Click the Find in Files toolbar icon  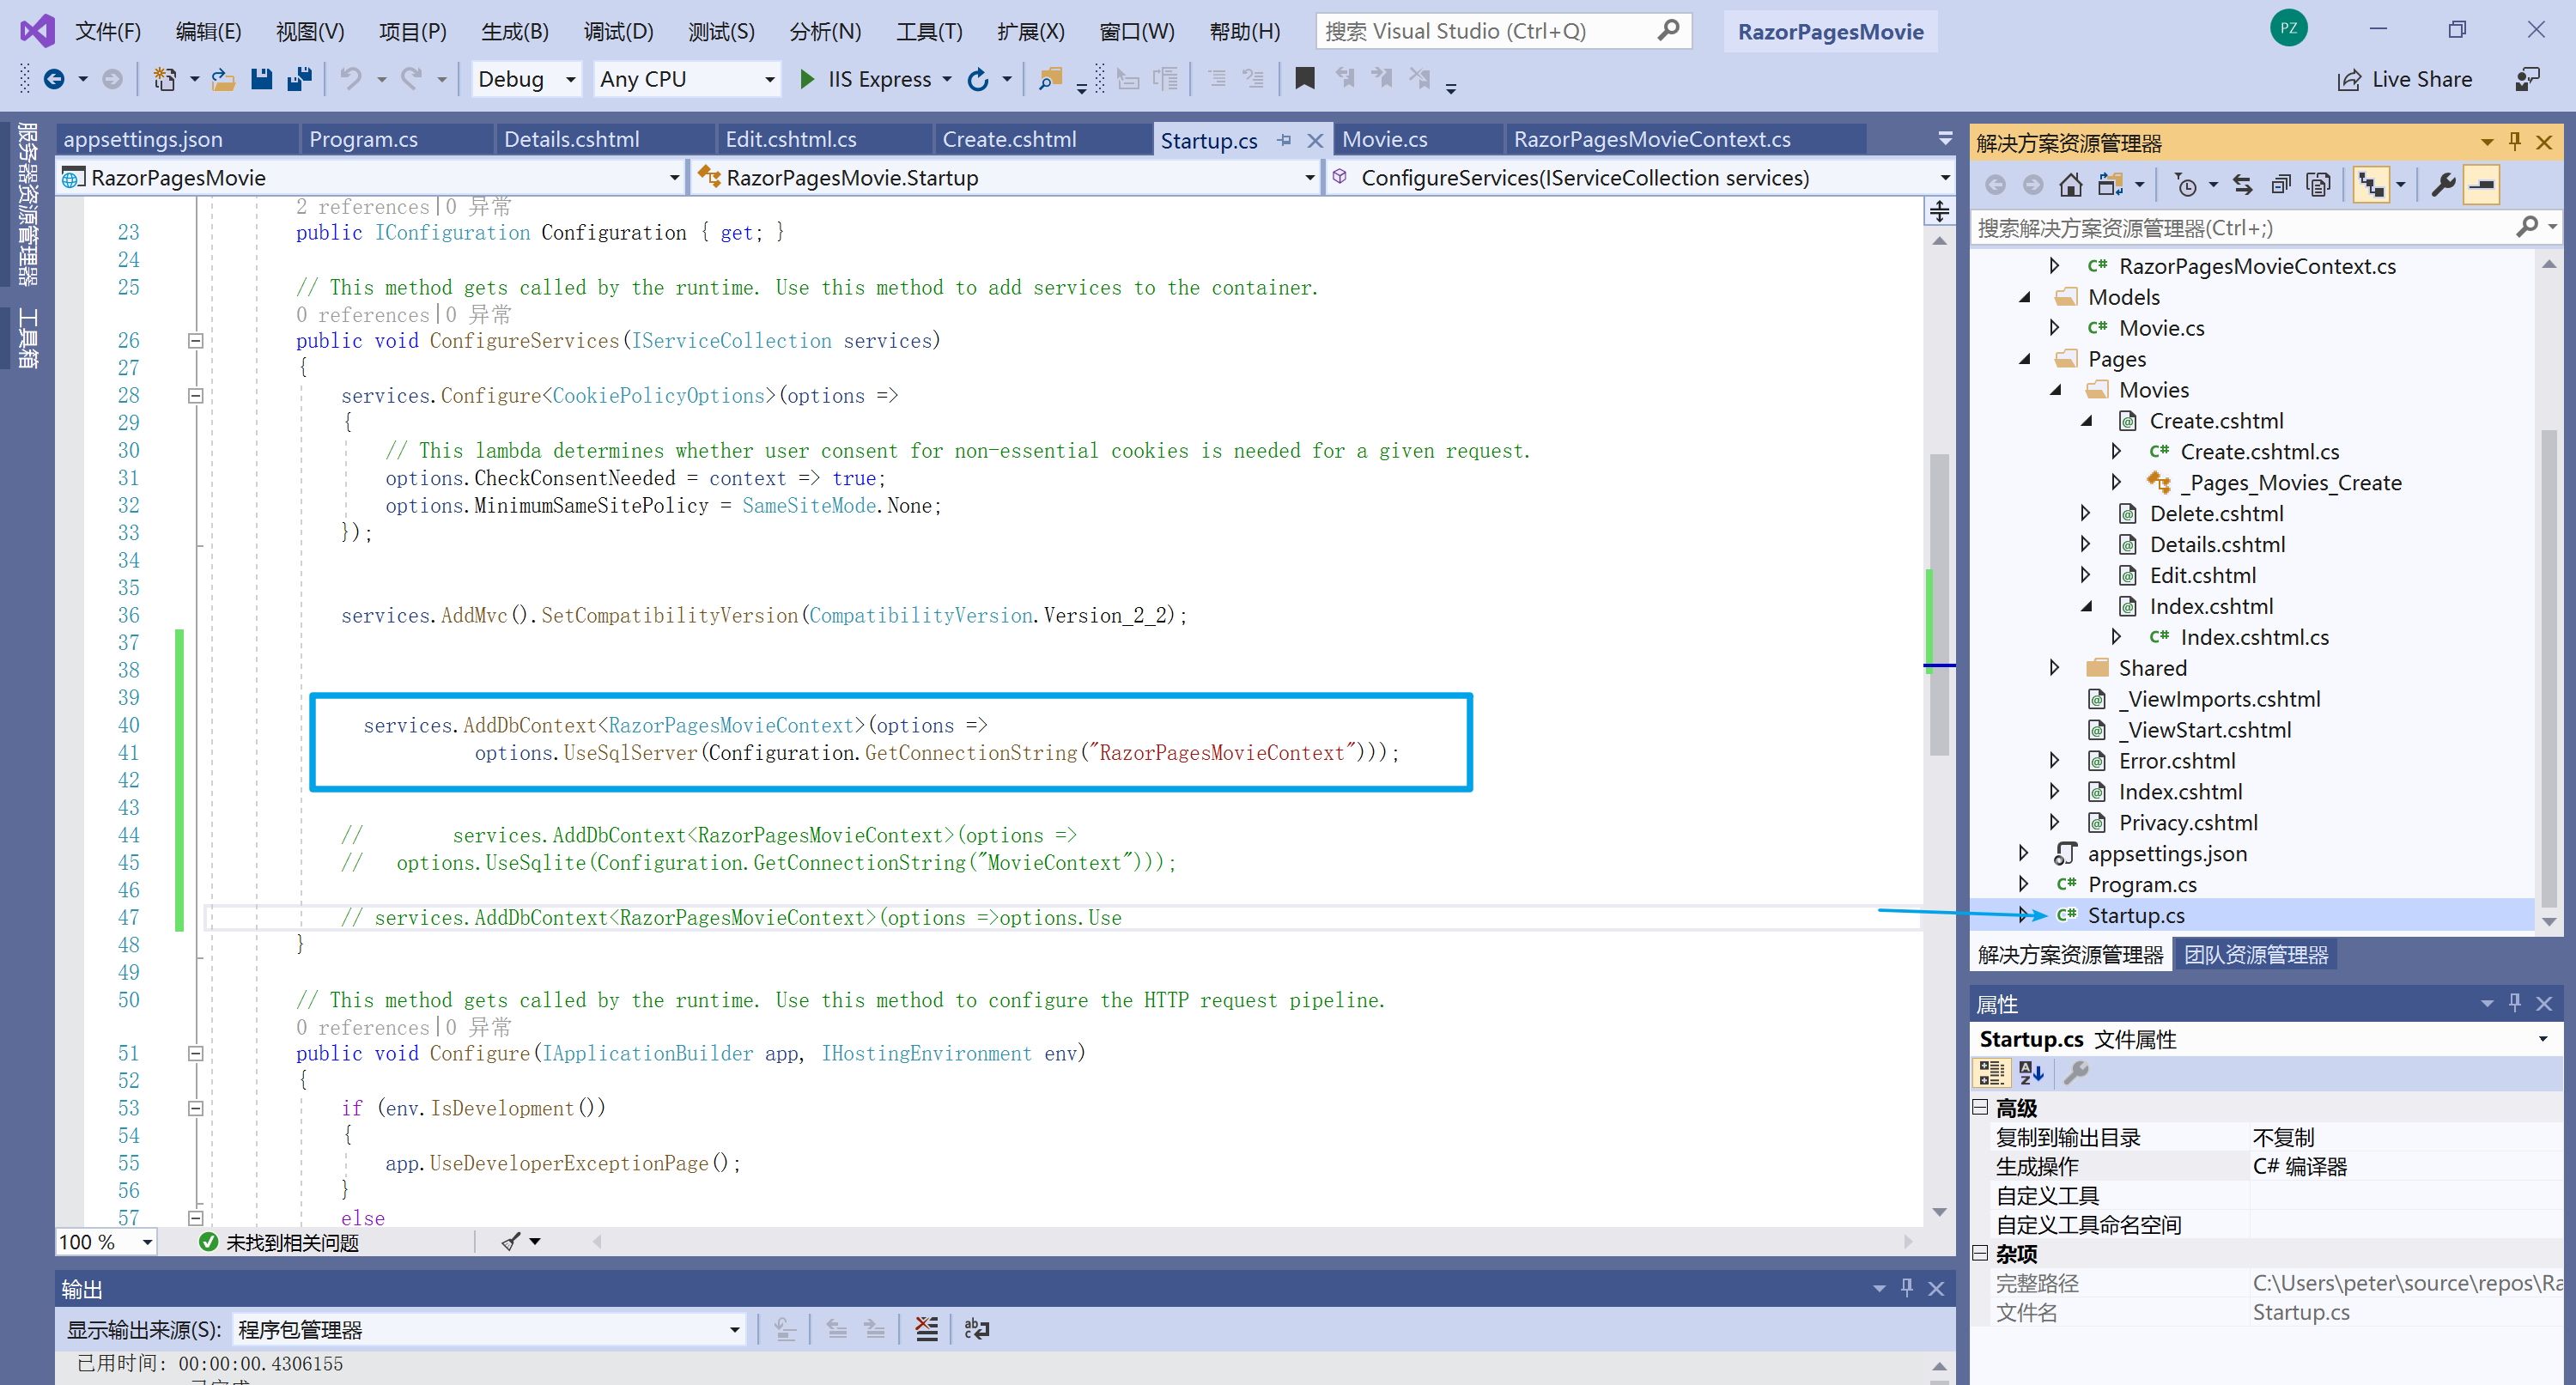pos(1050,79)
